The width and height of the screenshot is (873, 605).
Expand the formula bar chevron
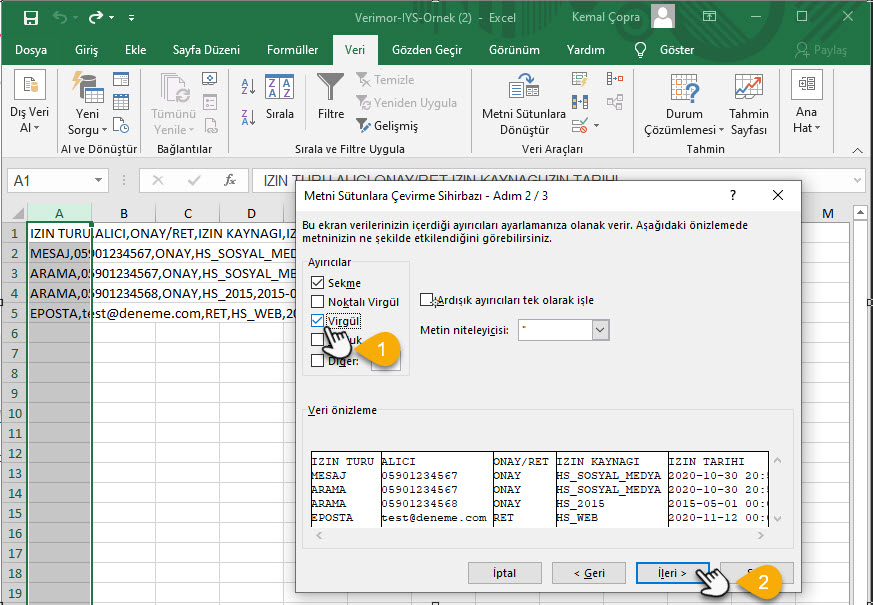(857, 180)
